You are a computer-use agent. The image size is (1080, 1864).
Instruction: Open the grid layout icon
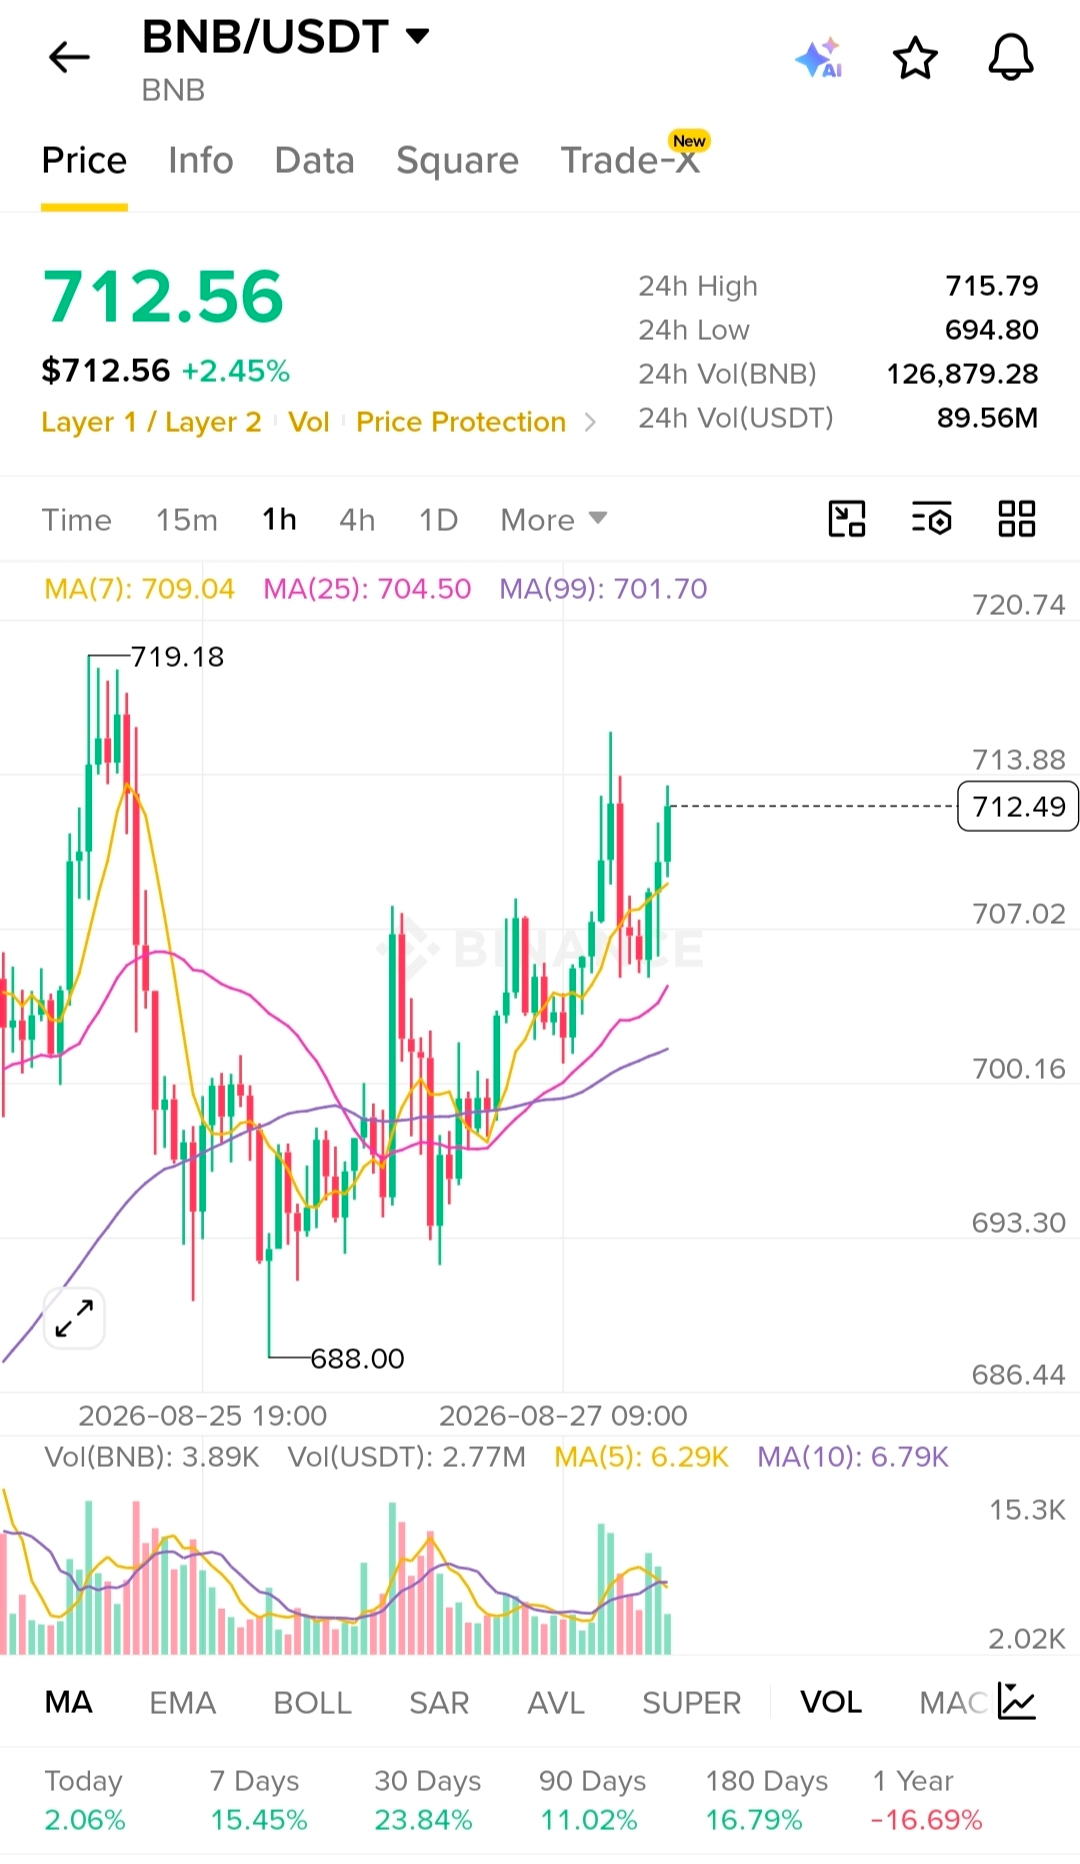[x=1017, y=519]
